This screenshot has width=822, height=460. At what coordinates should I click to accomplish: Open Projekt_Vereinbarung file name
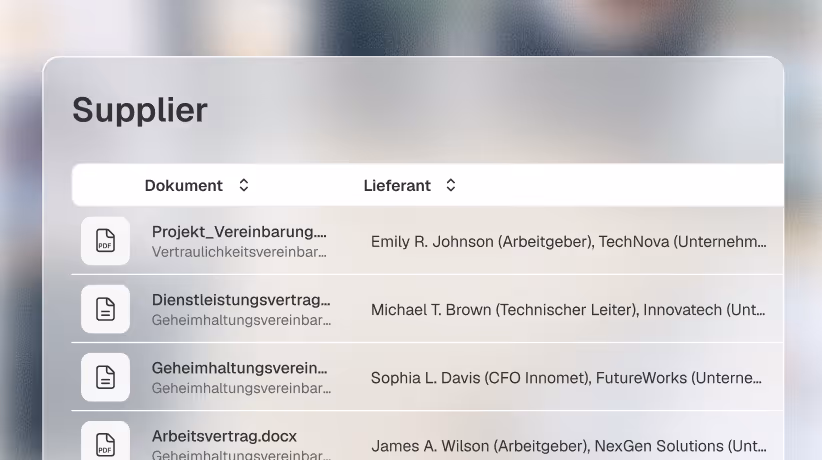(x=239, y=232)
